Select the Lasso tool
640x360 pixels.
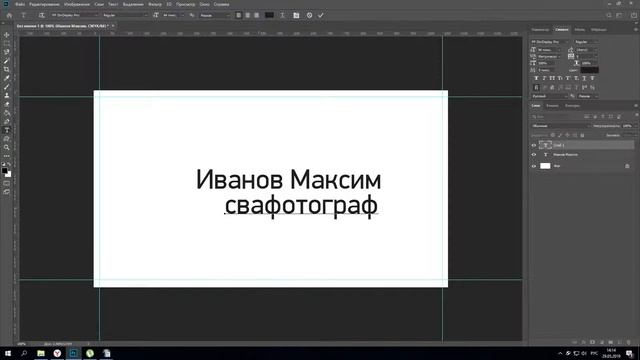pyautogui.click(x=7, y=52)
